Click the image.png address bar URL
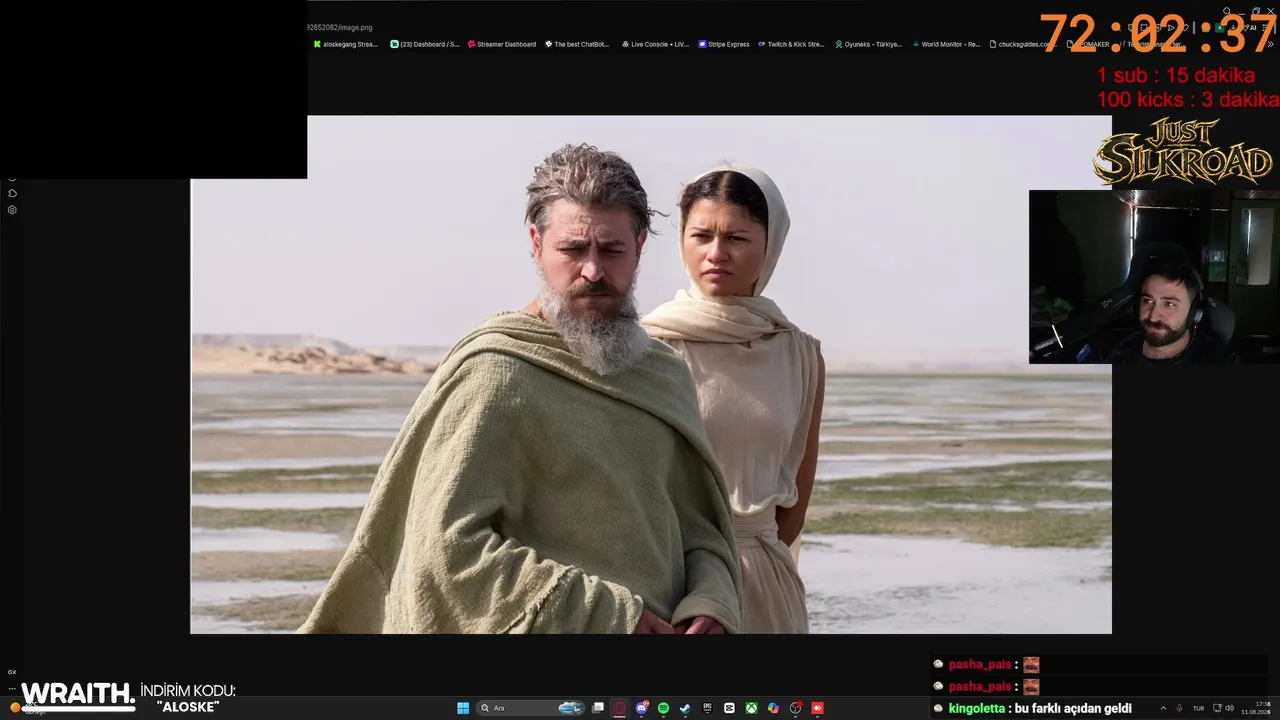This screenshot has width=1280, height=720. click(x=339, y=28)
